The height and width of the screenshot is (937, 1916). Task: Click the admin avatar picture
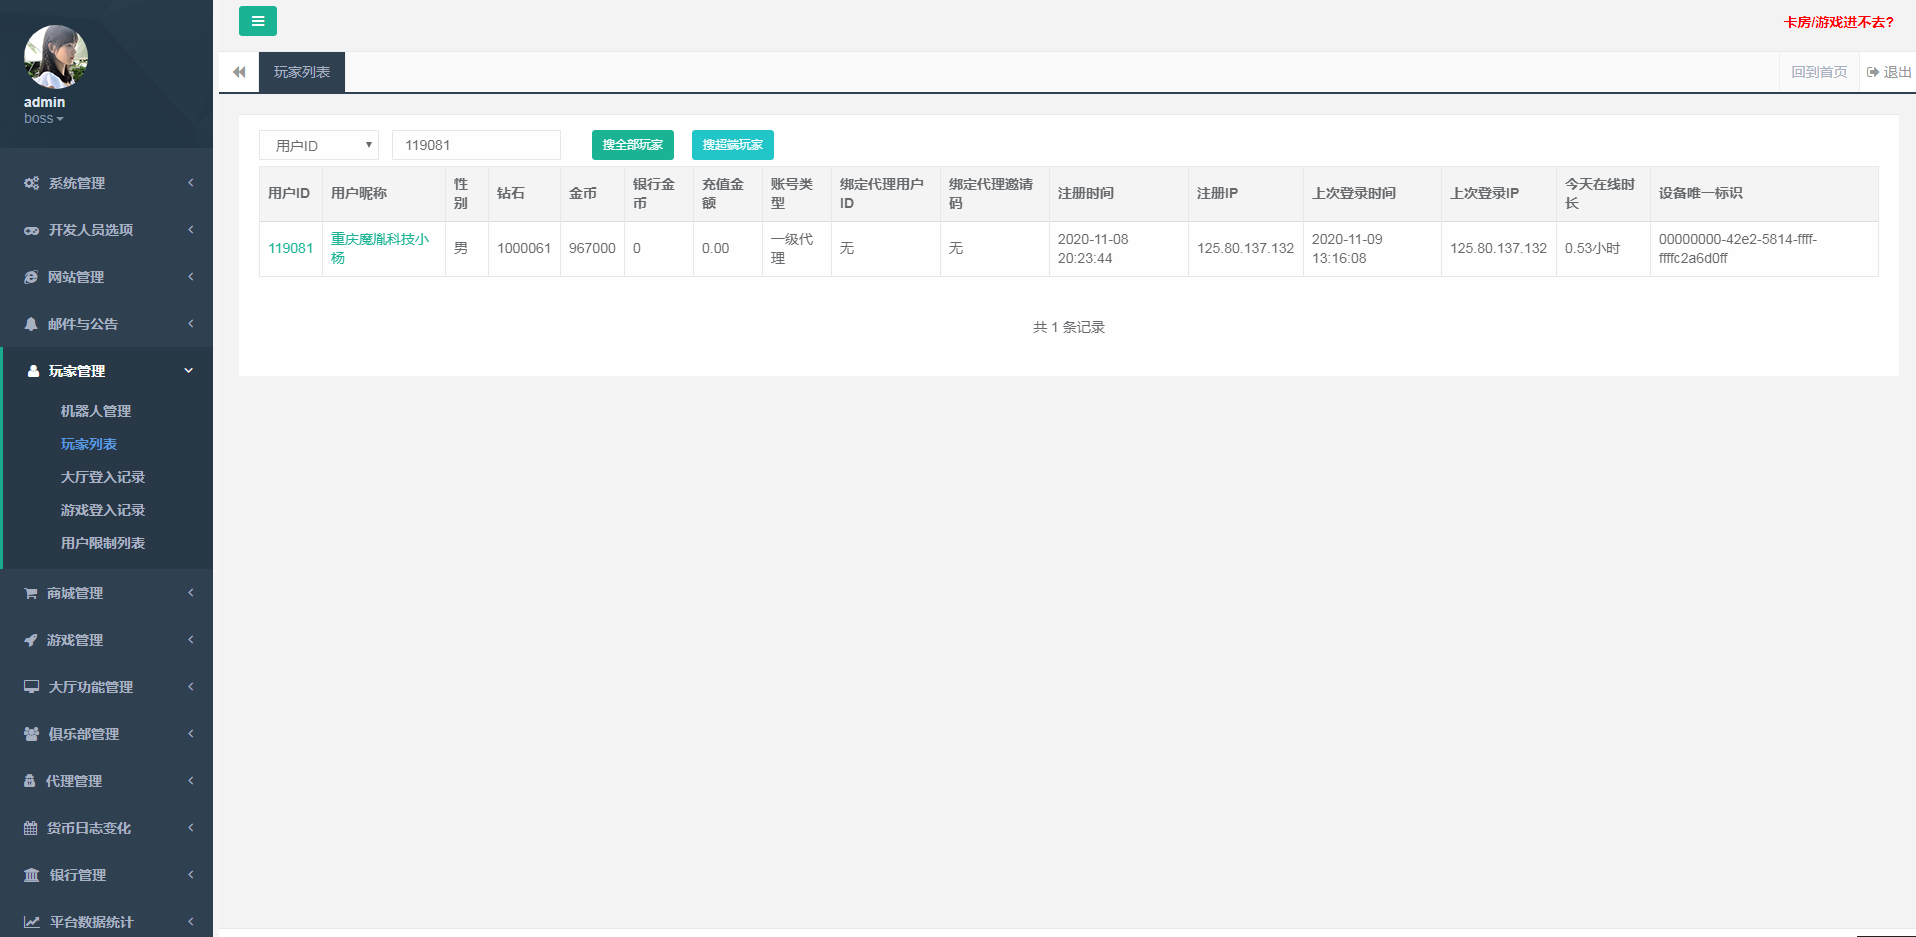coord(56,57)
